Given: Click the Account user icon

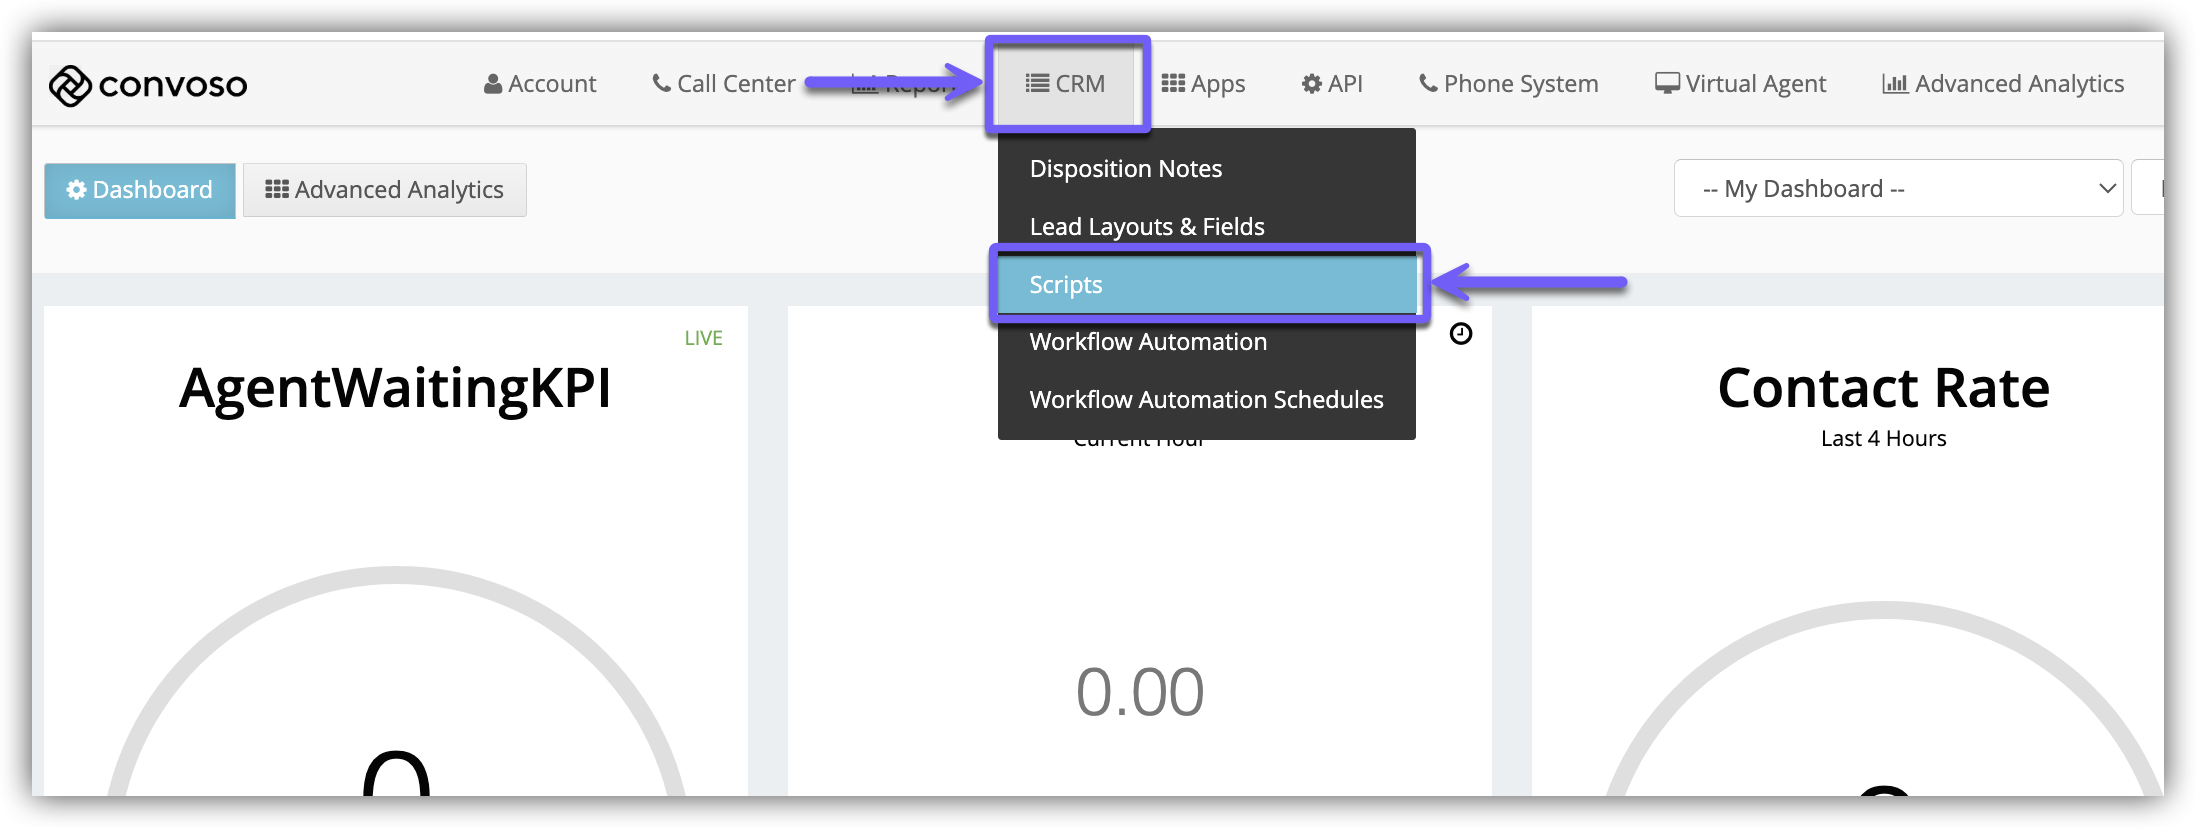Looking at the screenshot, I should [492, 85].
